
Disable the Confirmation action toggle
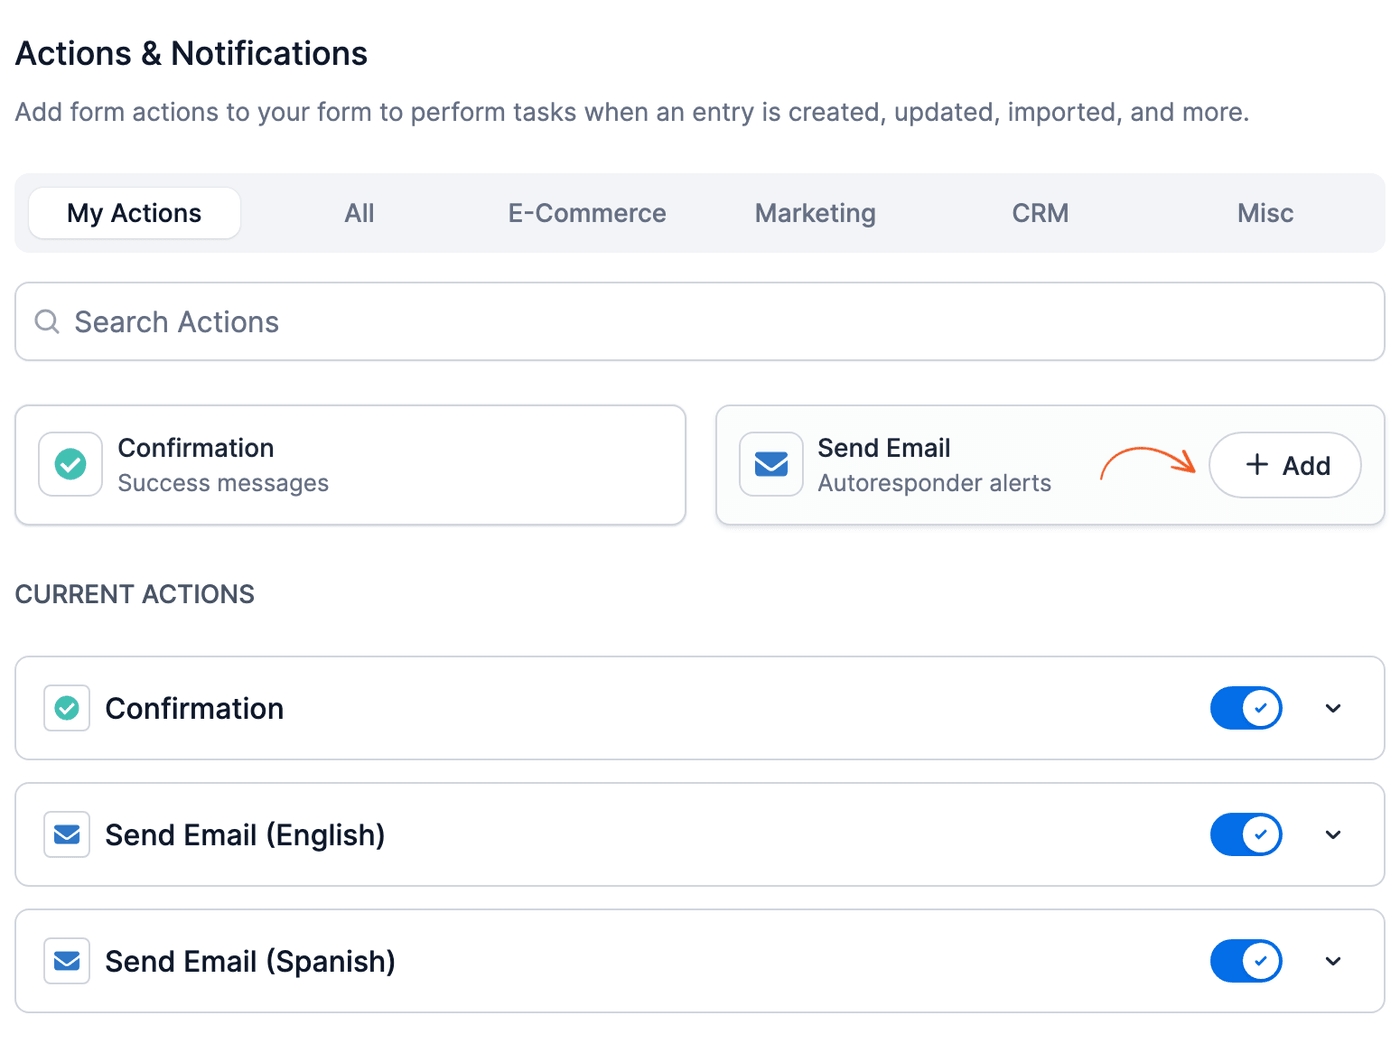1246,708
